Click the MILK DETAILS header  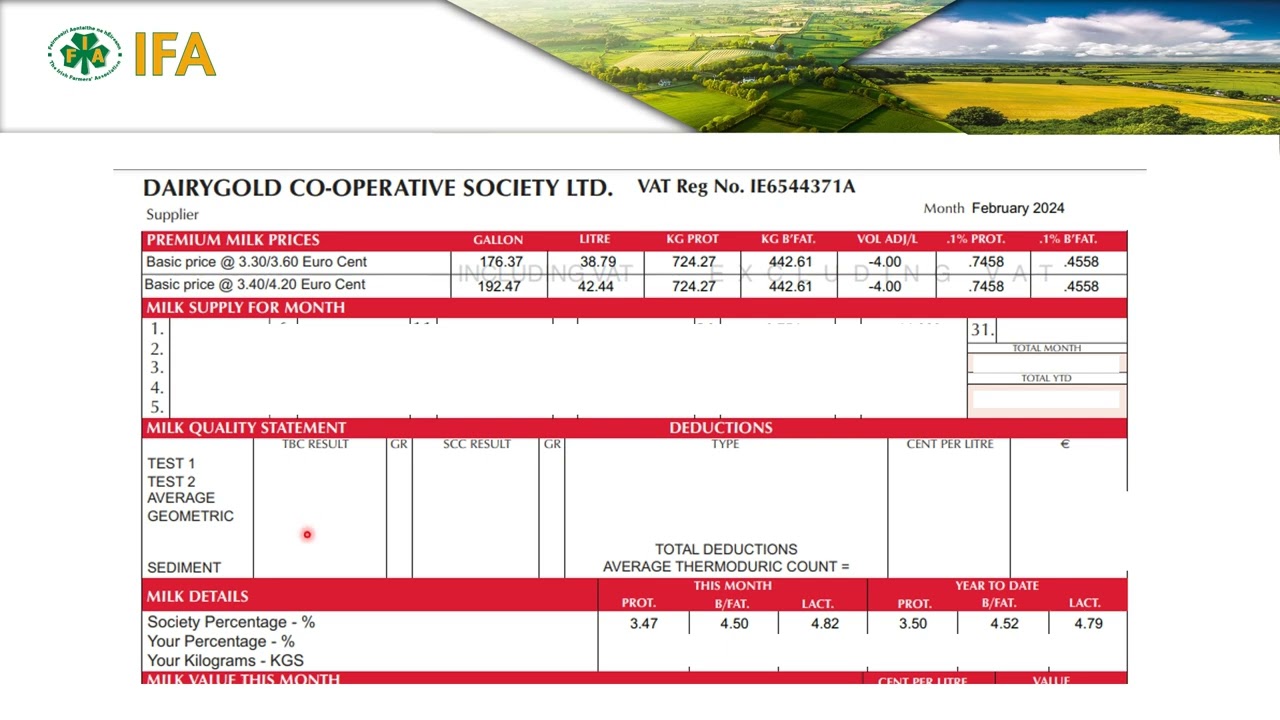197,596
